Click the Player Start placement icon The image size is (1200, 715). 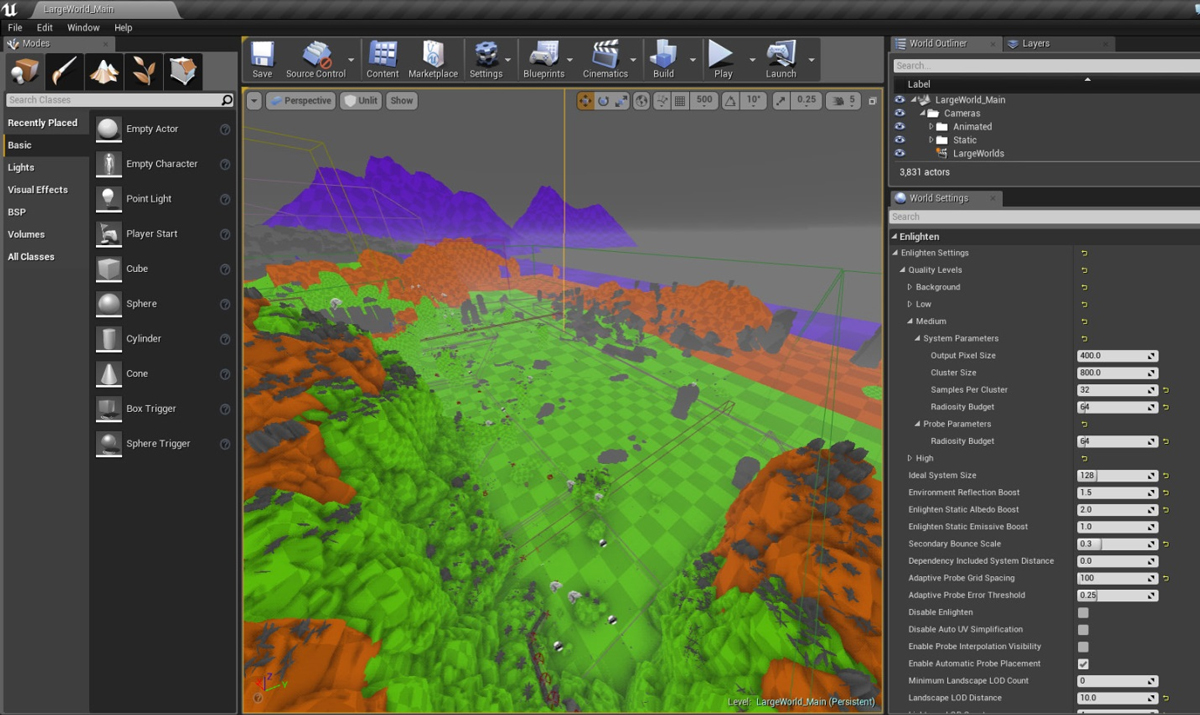tap(109, 234)
